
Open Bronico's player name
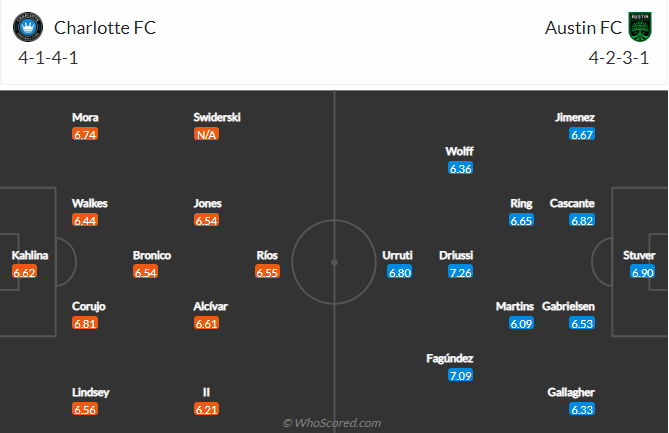(x=152, y=255)
